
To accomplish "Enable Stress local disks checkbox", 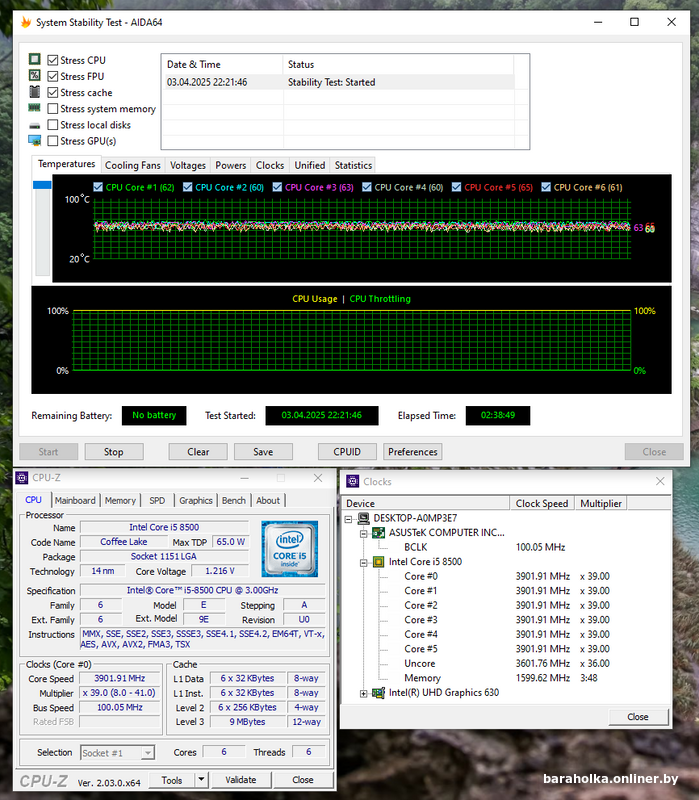I will (53, 125).
